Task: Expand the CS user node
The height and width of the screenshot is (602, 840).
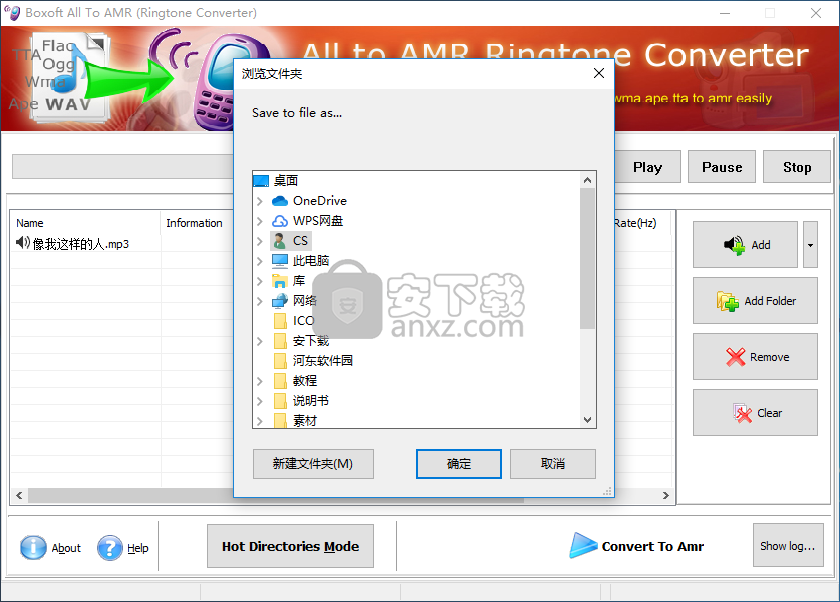Action: pyautogui.click(x=260, y=241)
